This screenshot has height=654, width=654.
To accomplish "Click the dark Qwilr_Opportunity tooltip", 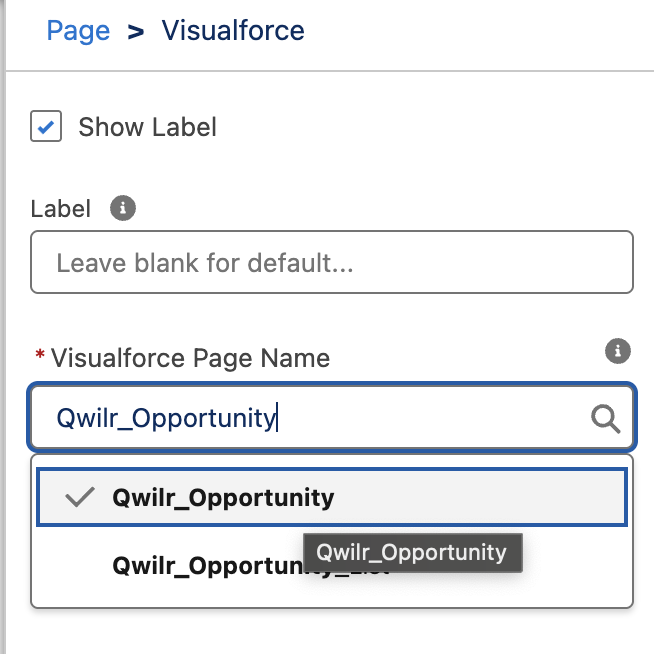I will point(413,553).
